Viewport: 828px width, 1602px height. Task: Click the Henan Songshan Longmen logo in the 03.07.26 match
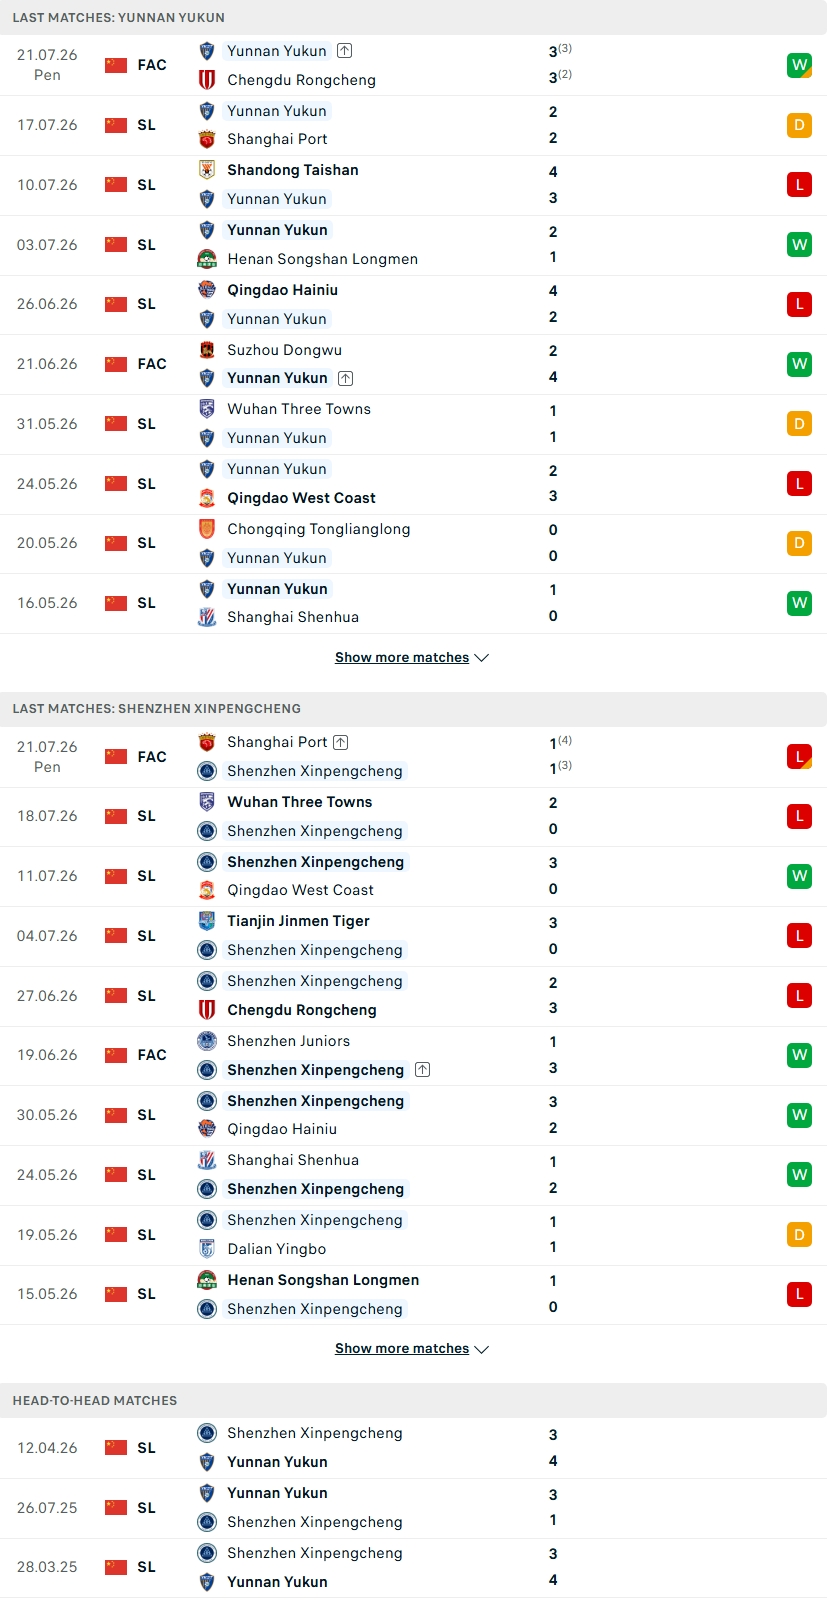(207, 259)
